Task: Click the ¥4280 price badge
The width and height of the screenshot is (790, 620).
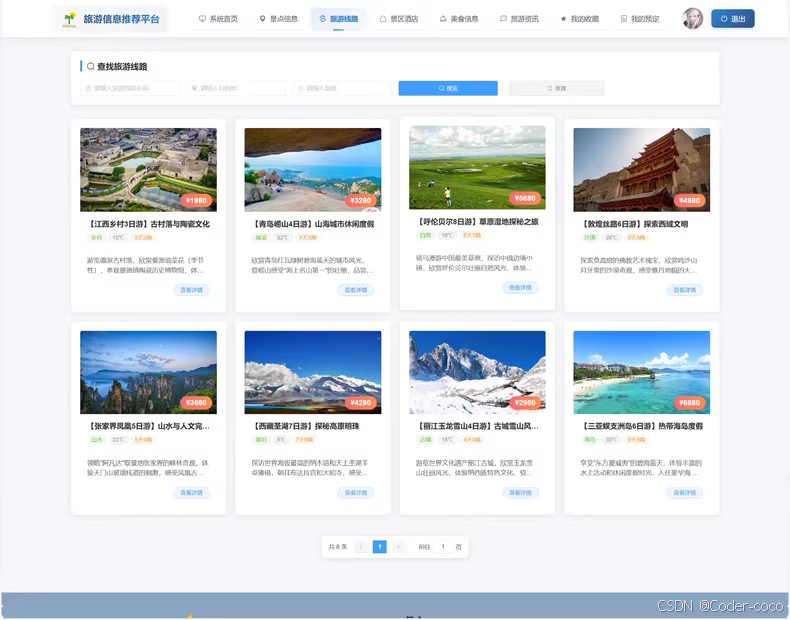Action: coord(360,403)
